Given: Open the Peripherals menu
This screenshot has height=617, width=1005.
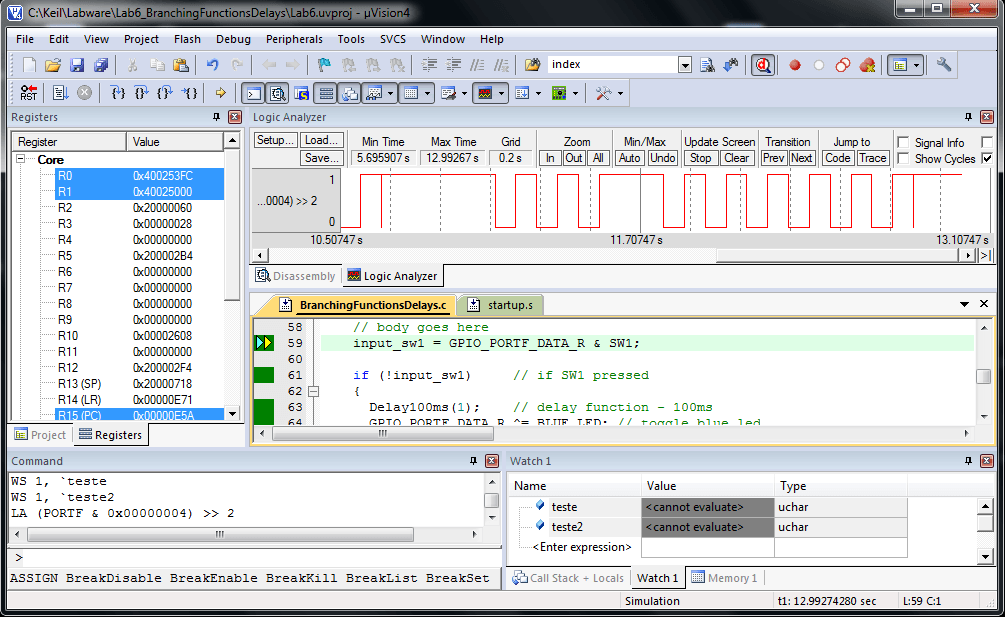Looking at the screenshot, I should (294, 39).
